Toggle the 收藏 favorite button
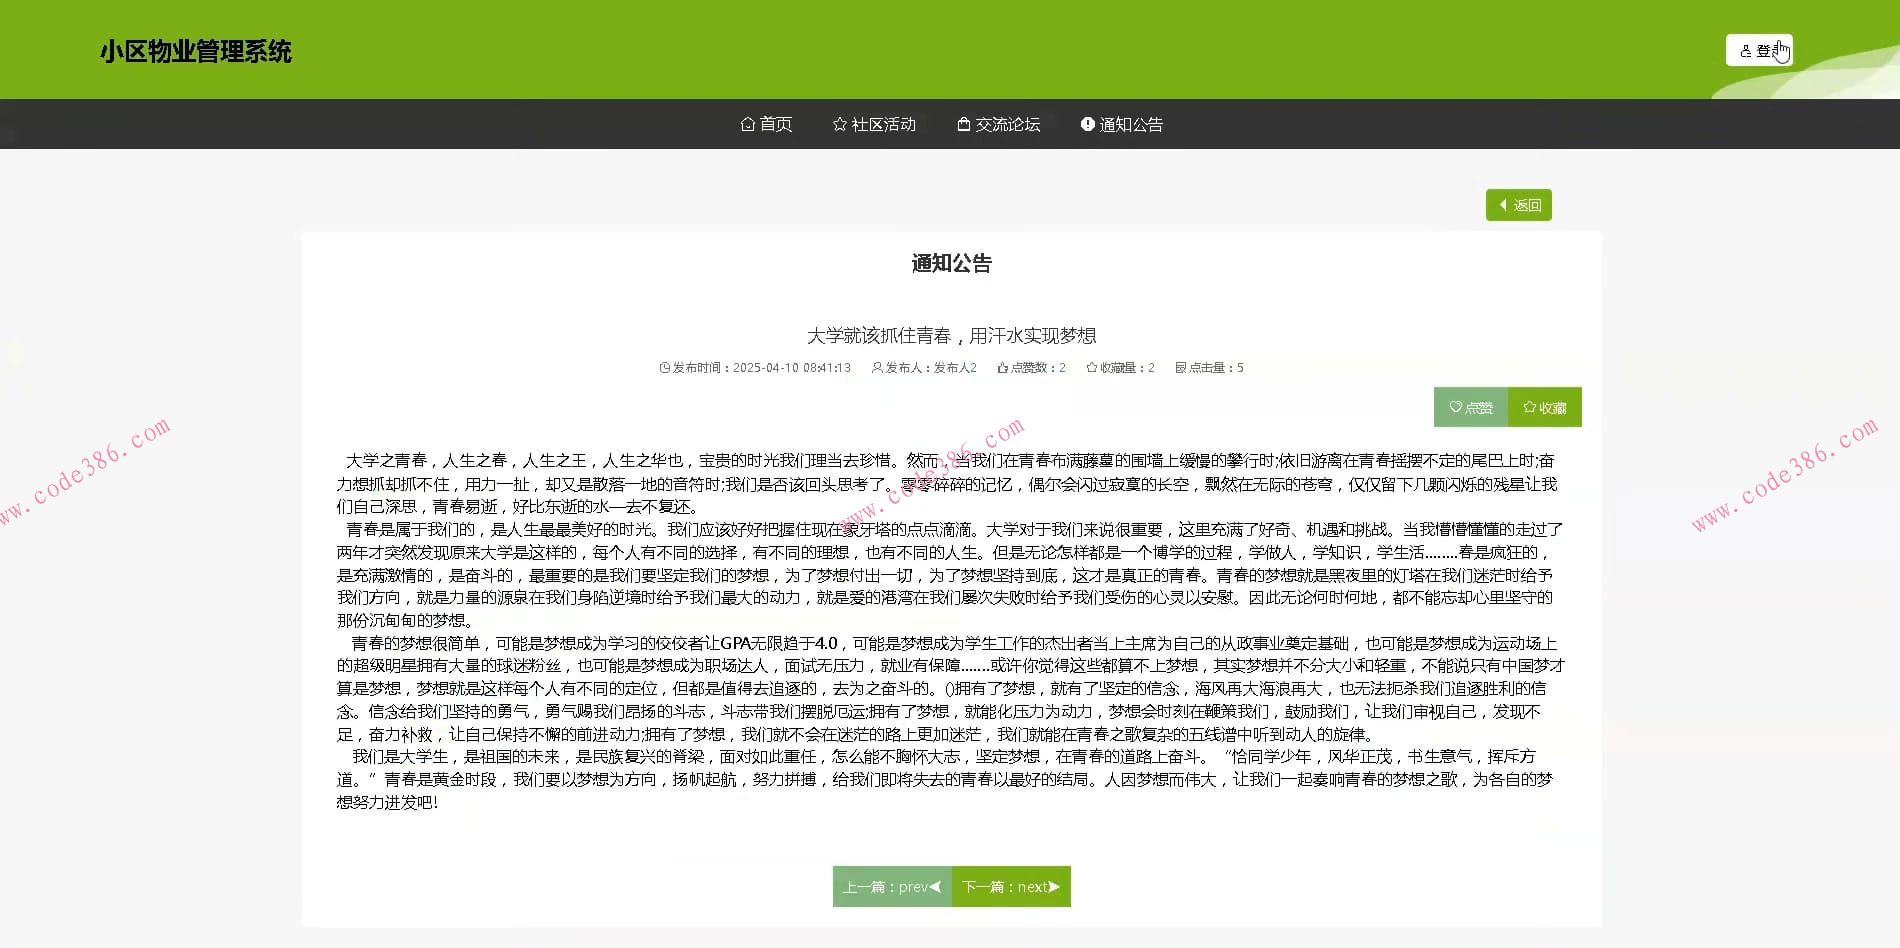1900x948 pixels. (x=1545, y=407)
